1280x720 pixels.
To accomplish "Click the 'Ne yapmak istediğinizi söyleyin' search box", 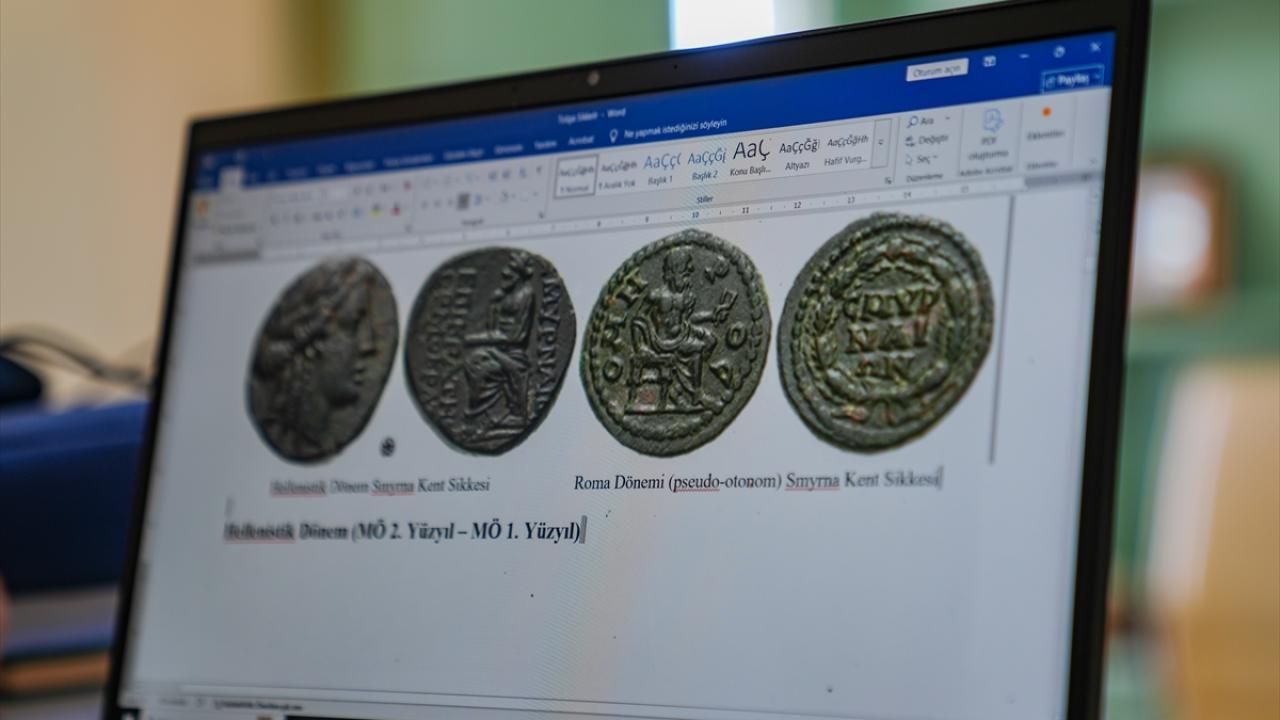I will 676,129.
